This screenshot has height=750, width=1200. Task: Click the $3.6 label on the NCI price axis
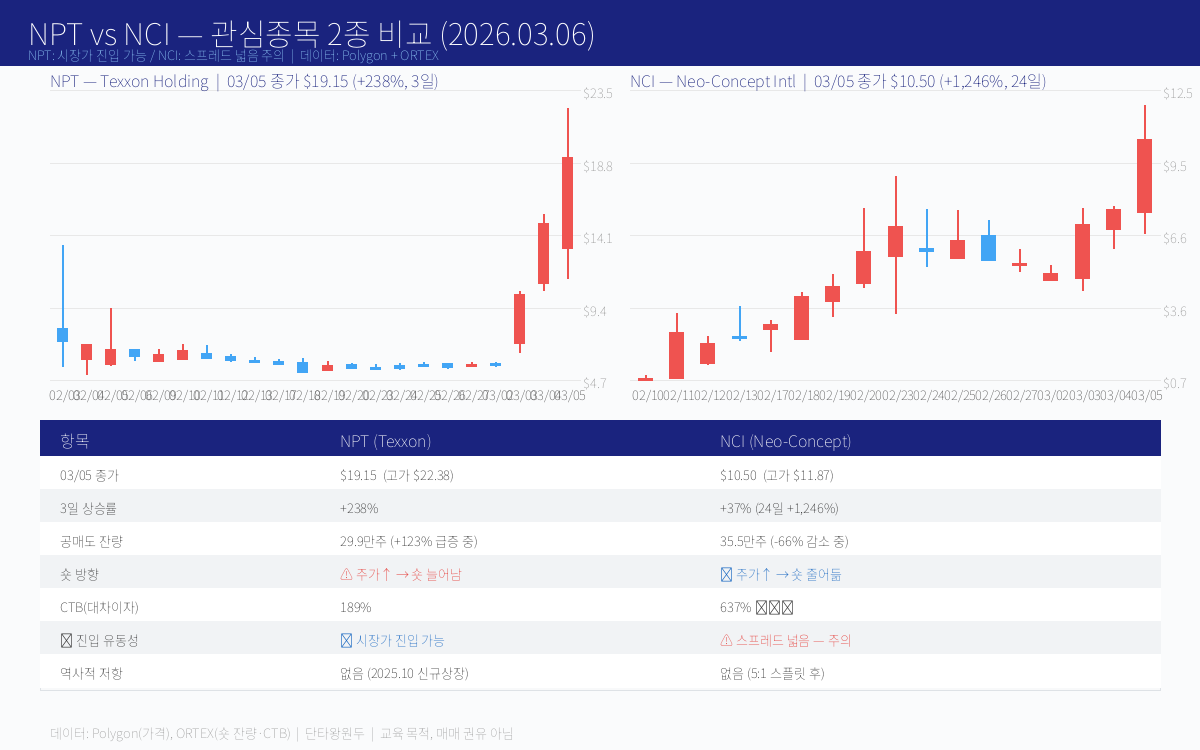tap(1177, 311)
